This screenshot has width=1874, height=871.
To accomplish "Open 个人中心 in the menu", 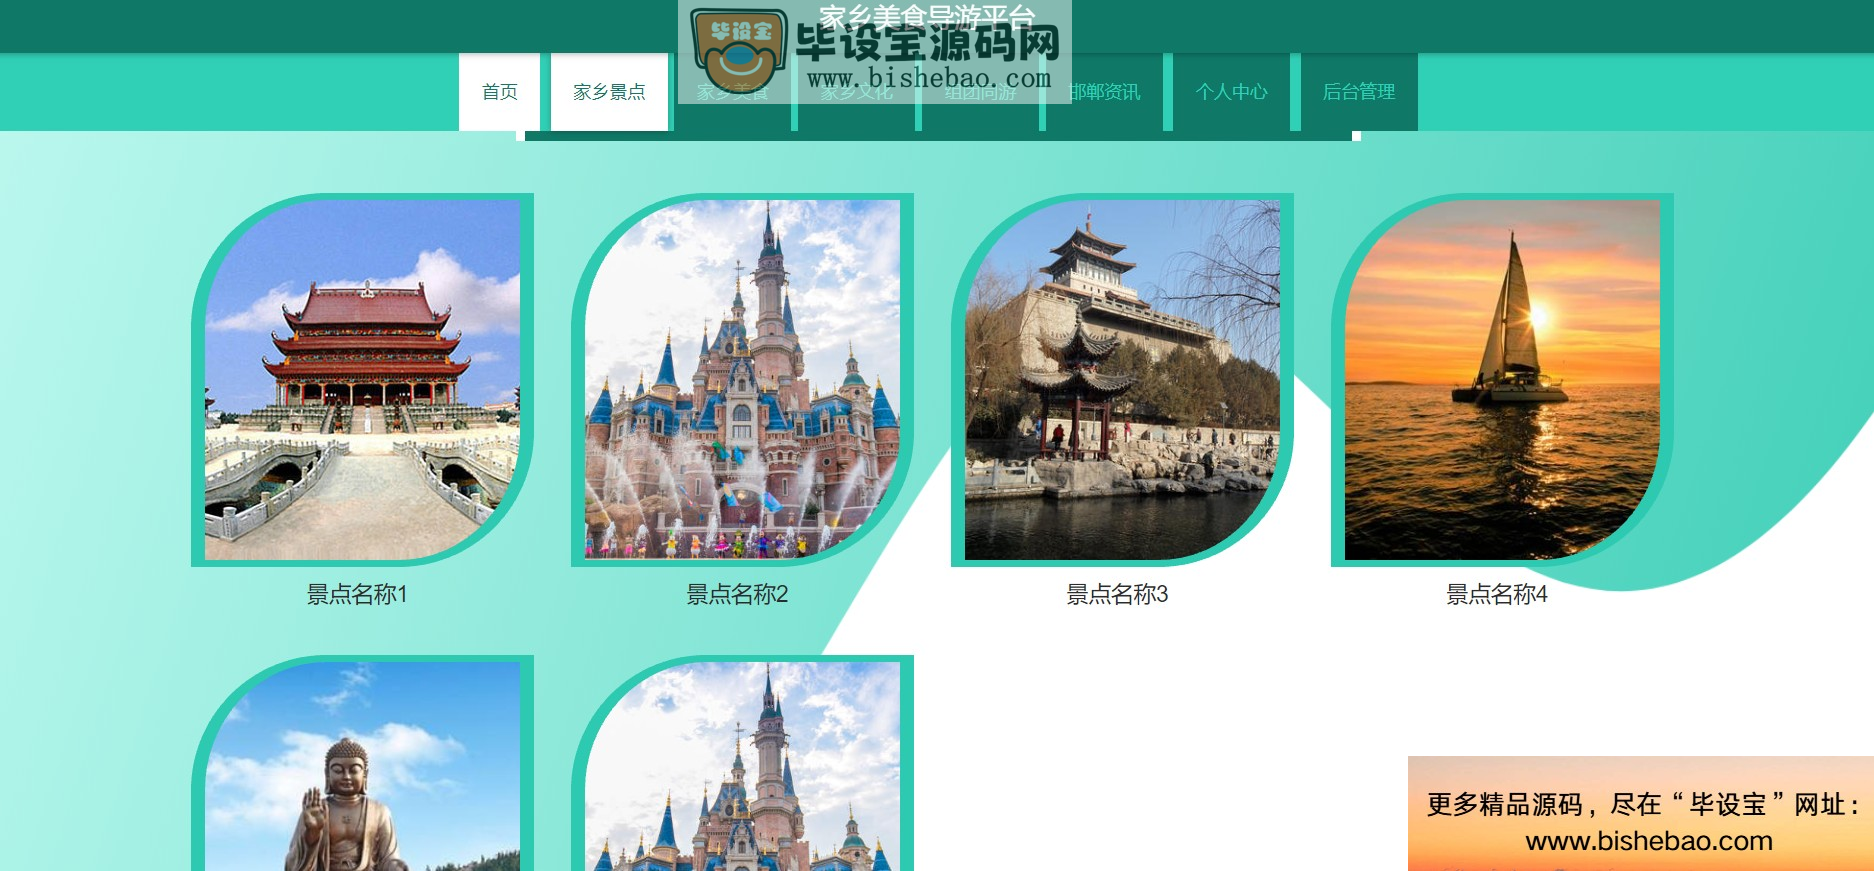I will pyautogui.click(x=1231, y=92).
